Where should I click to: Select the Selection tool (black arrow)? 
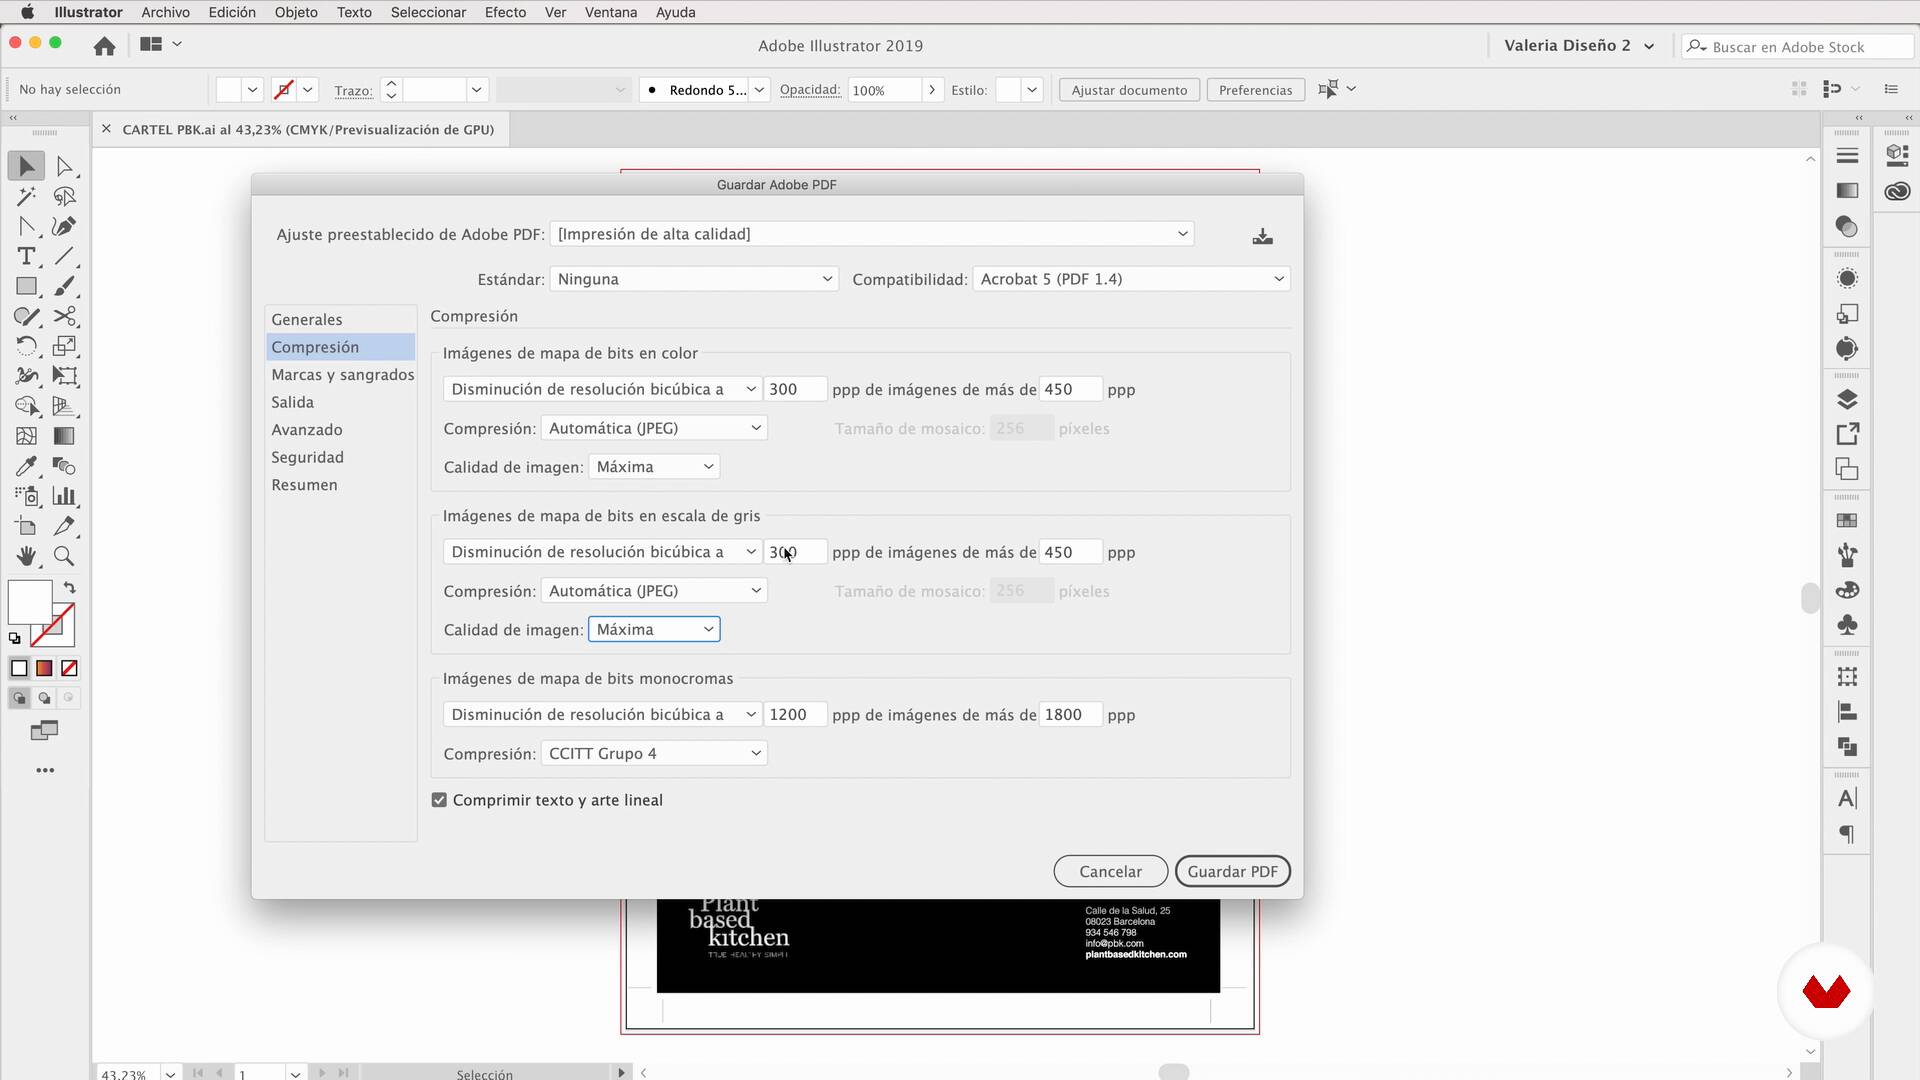[x=26, y=166]
